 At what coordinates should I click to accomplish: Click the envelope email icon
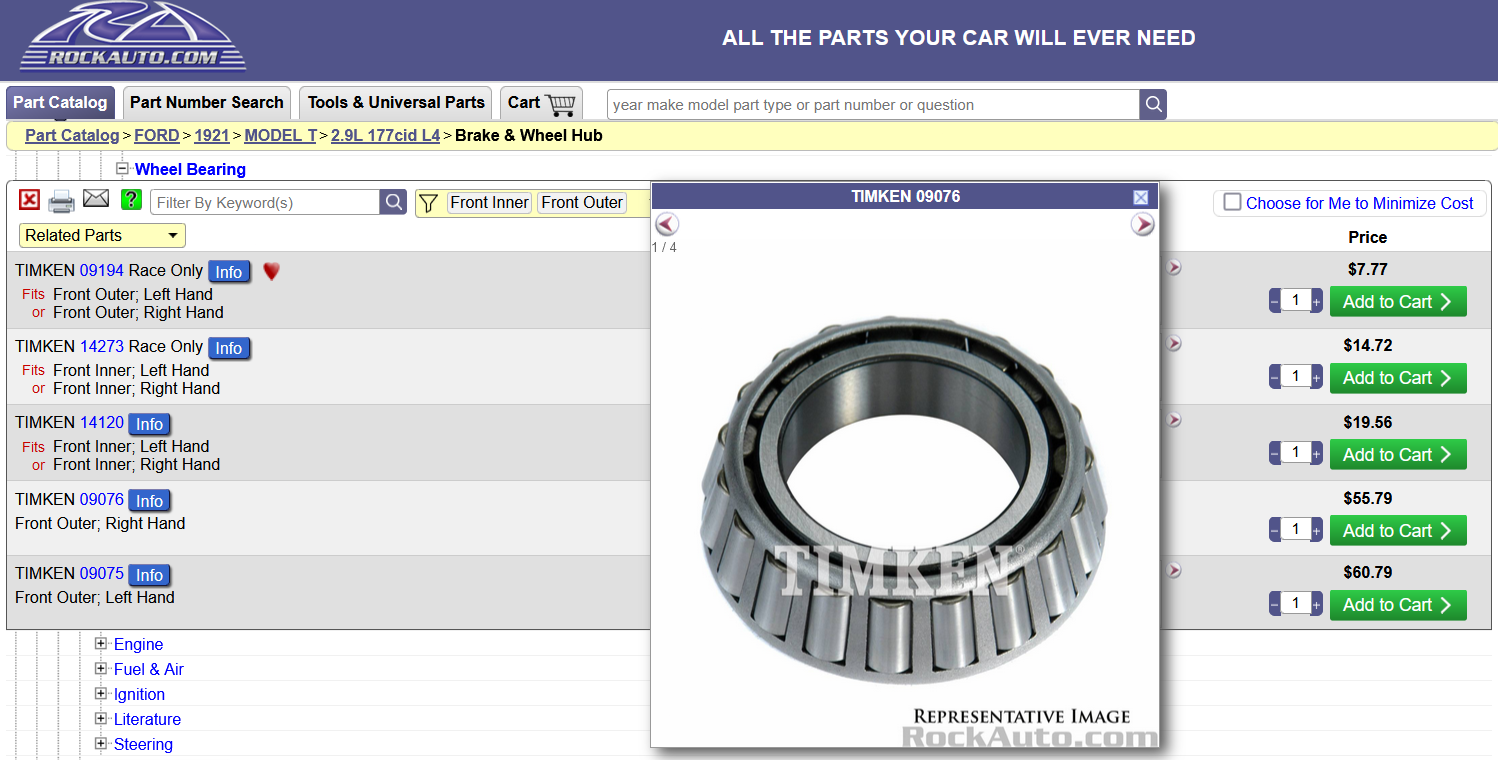(x=96, y=200)
